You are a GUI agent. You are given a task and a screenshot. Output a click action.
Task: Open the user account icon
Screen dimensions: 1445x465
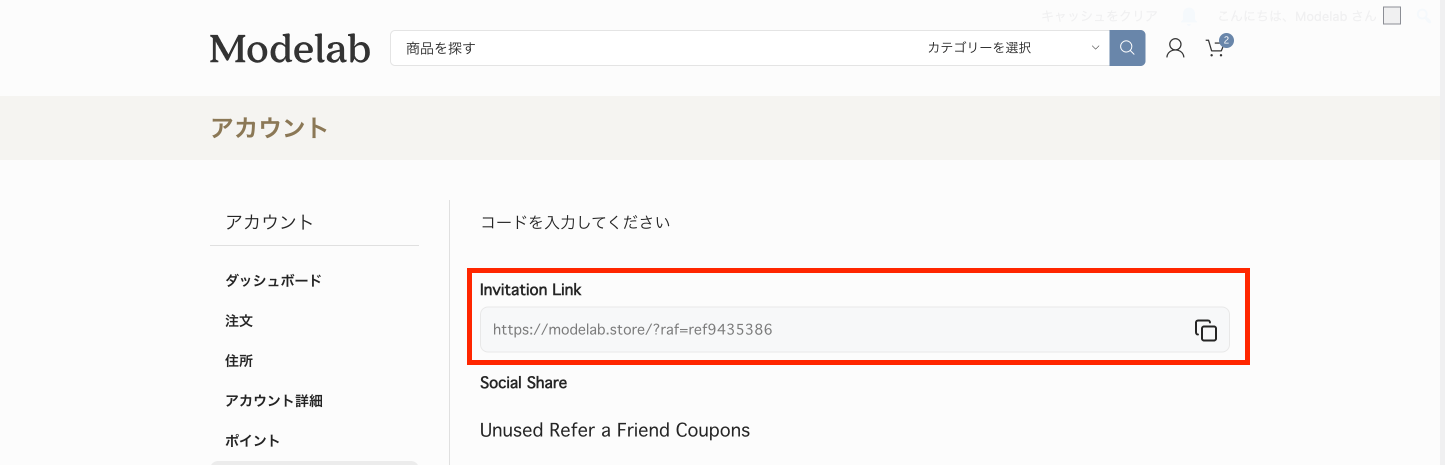[1175, 48]
